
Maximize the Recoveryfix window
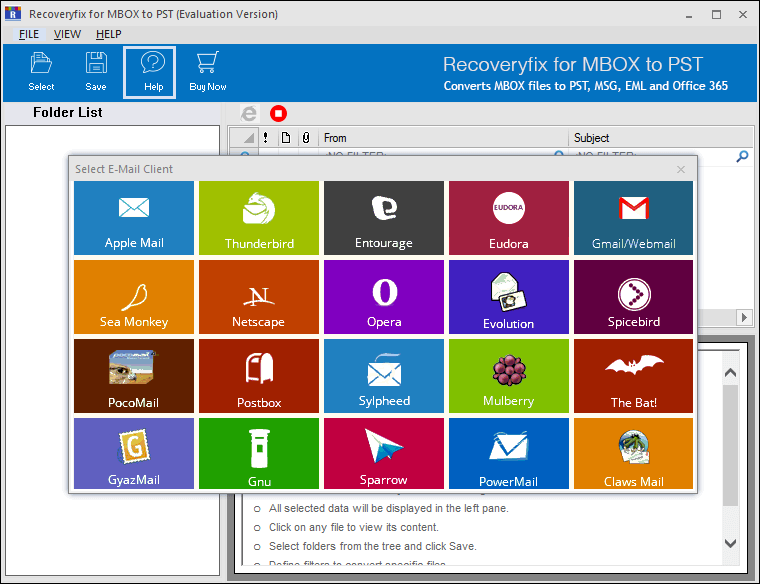pyautogui.click(x=716, y=15)
